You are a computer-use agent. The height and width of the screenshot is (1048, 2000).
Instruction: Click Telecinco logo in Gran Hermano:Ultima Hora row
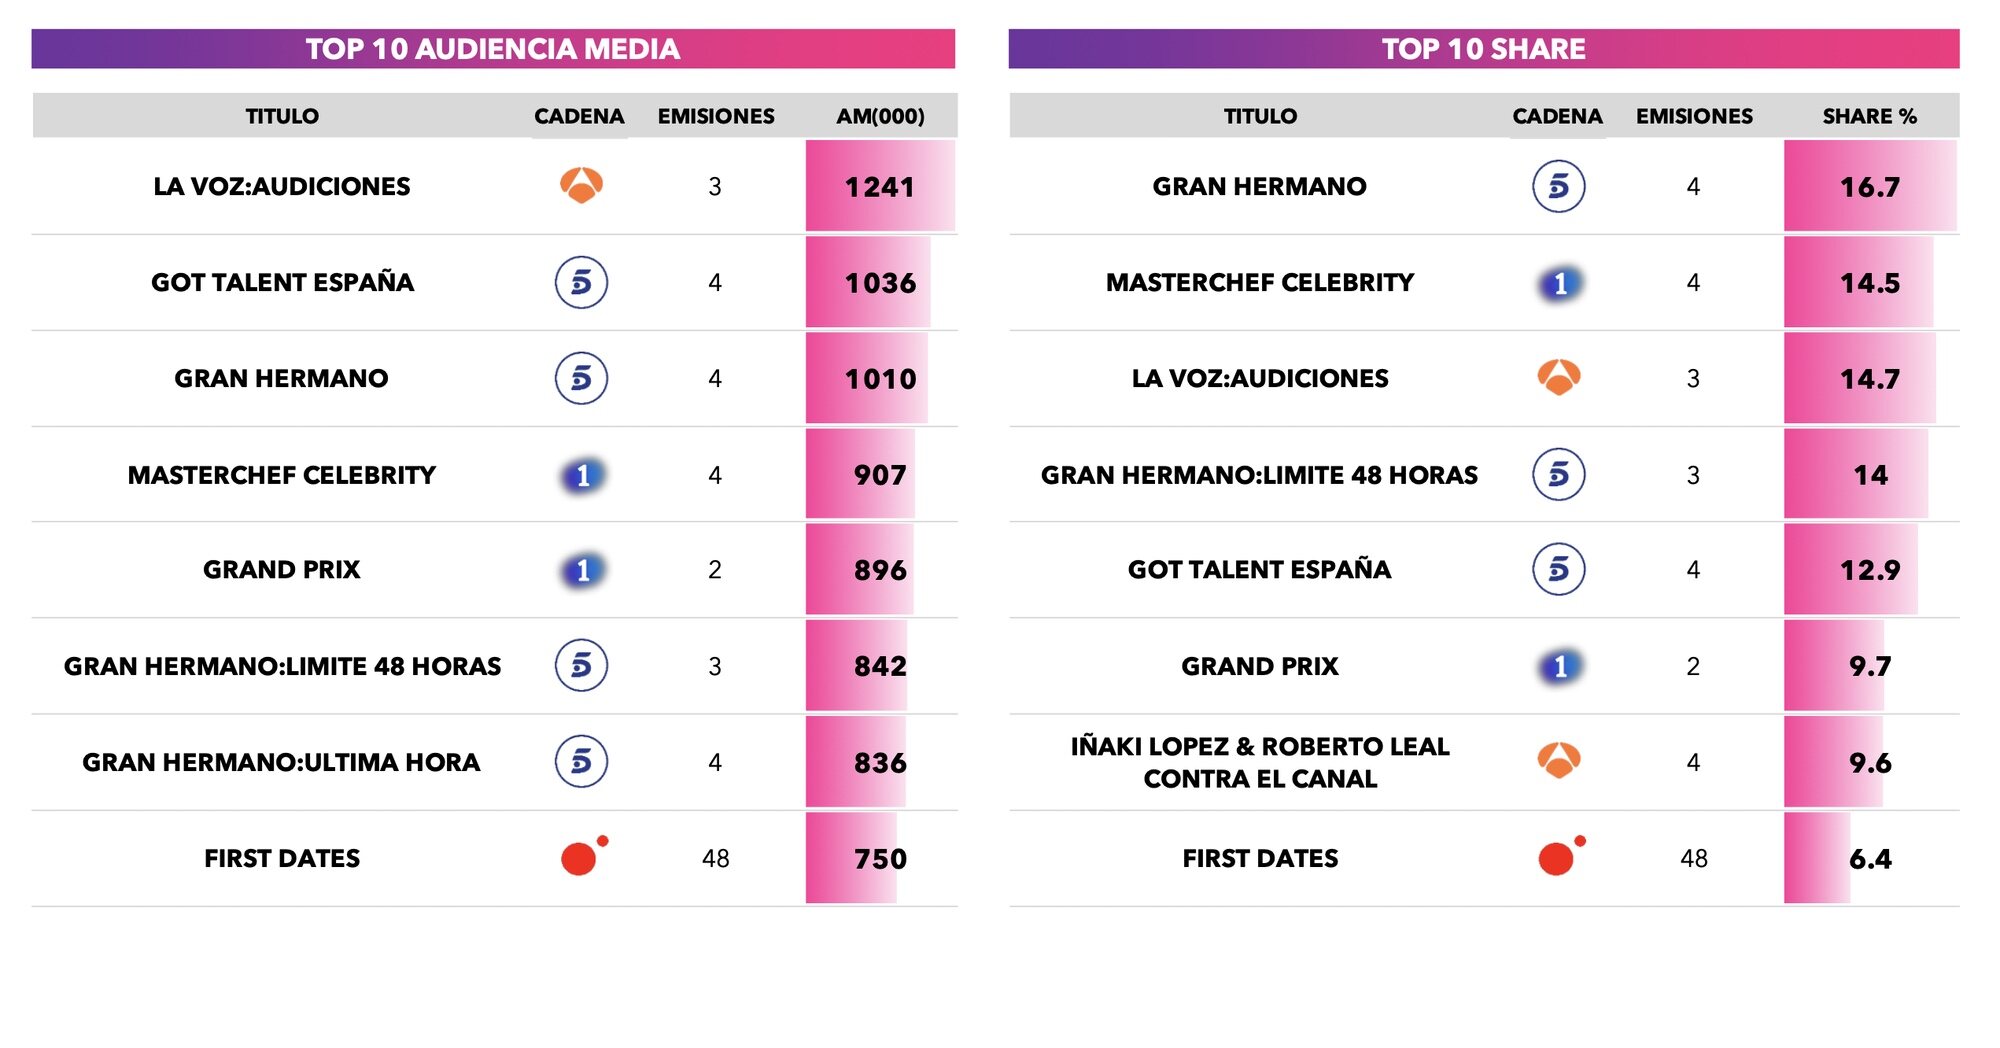click(581, 762)
